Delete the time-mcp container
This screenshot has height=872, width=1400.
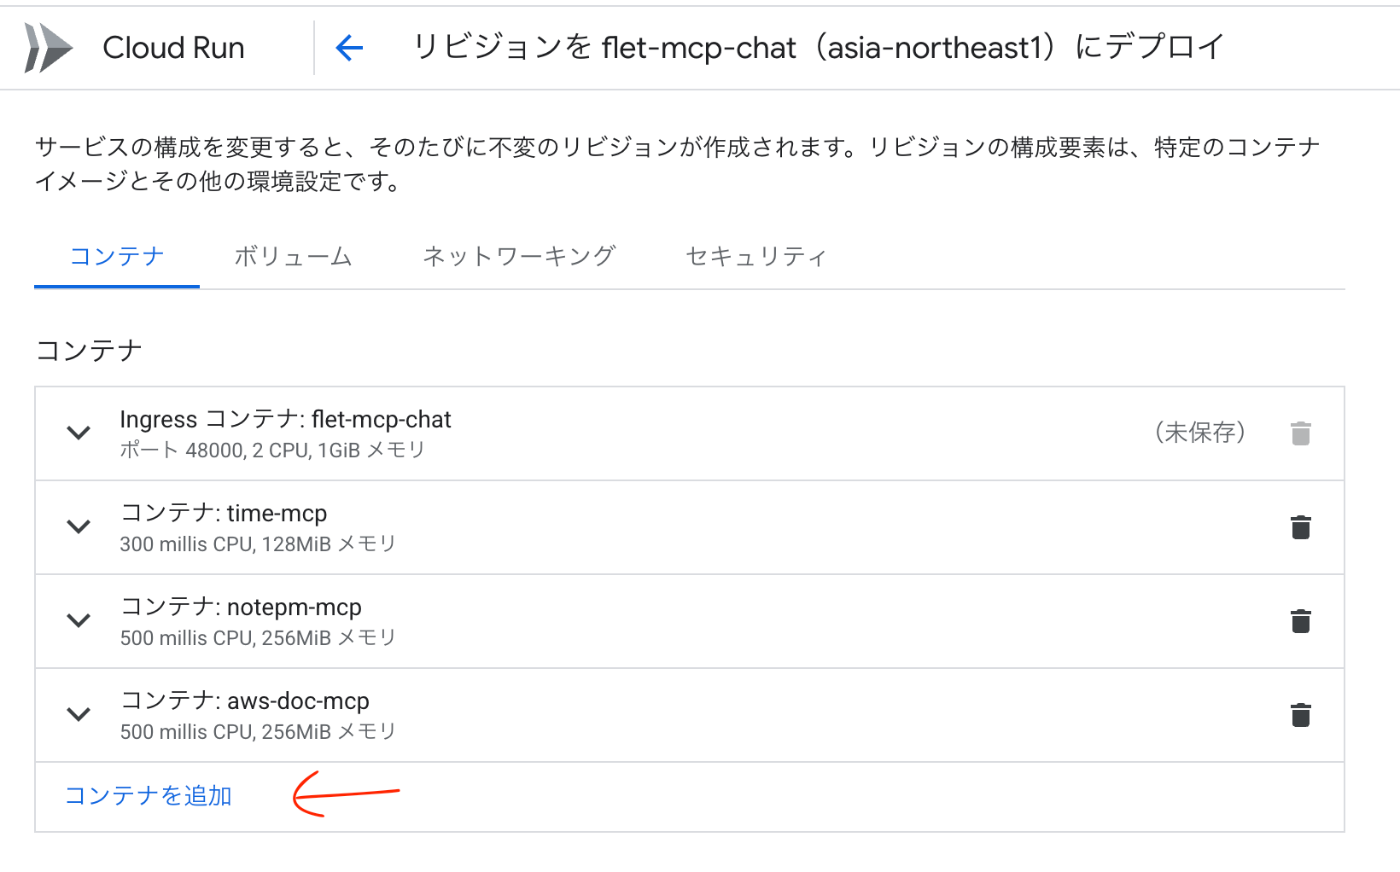(1300, 527)
